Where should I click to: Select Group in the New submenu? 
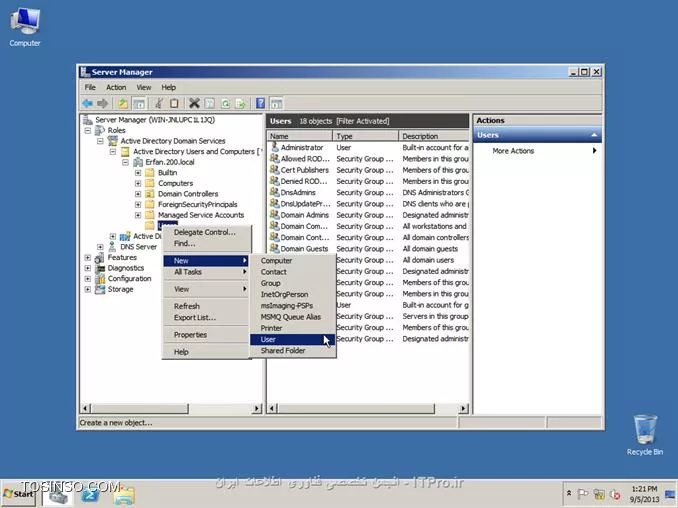click(292, 283)
